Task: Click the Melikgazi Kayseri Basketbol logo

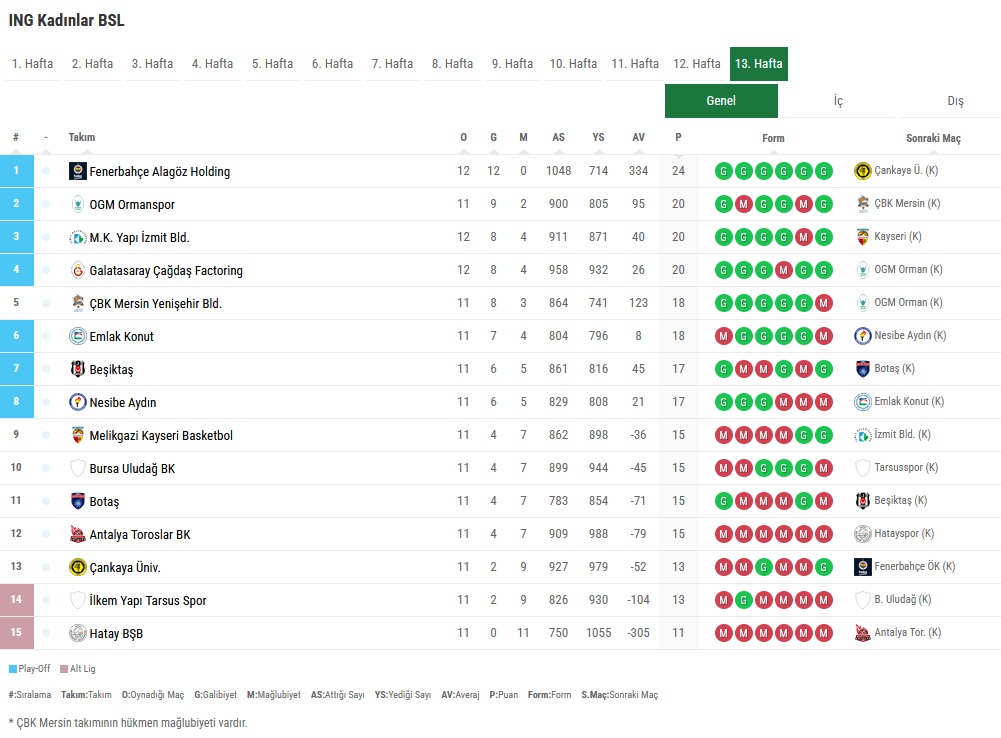Action: point(77,435)
